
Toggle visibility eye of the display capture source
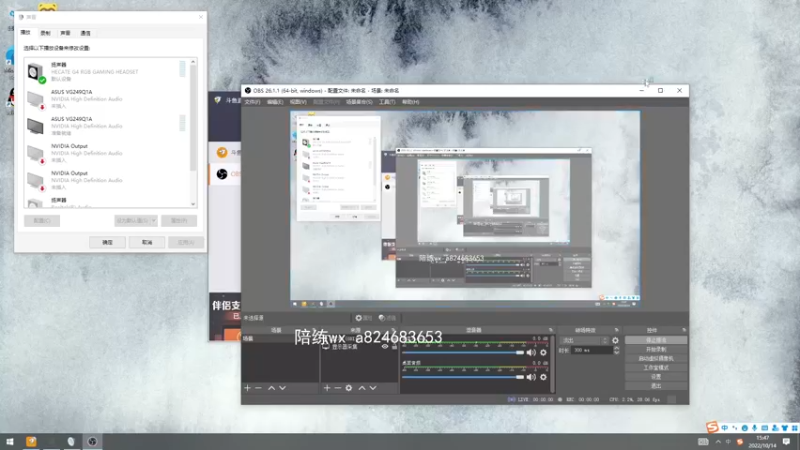click(x=385, y=346)
